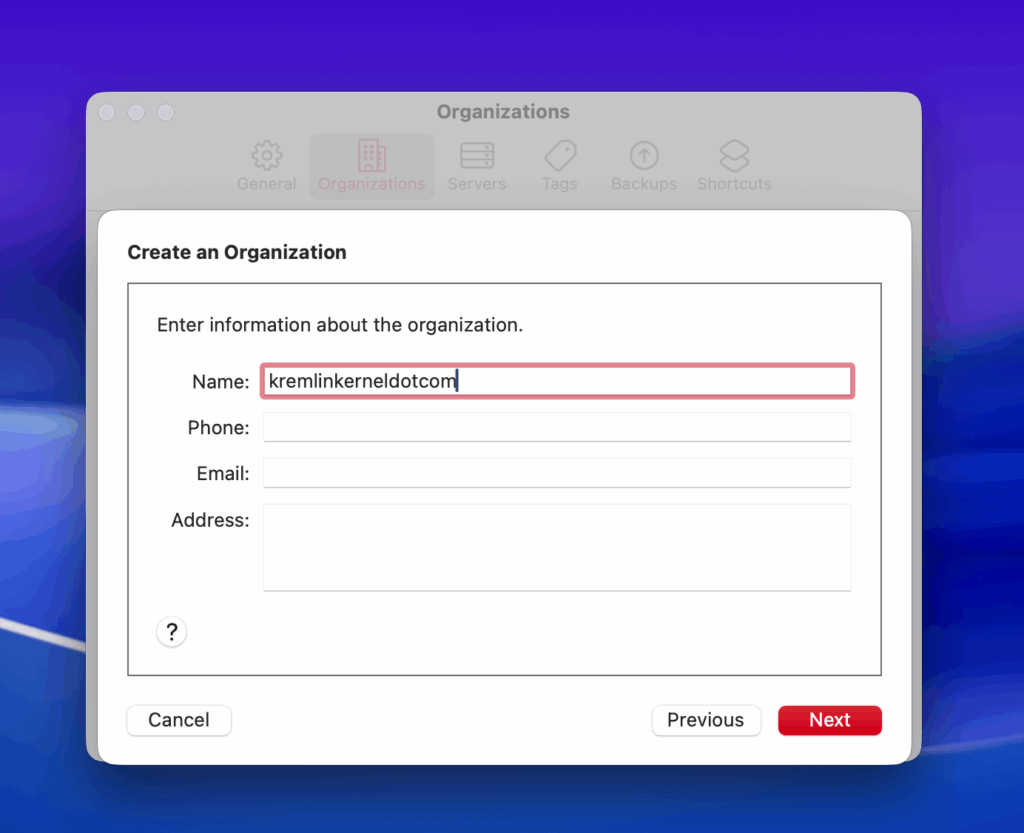Click the question mark help button
The width and height of the screenshot is (1024, 833).
click(x=172, y=632)
